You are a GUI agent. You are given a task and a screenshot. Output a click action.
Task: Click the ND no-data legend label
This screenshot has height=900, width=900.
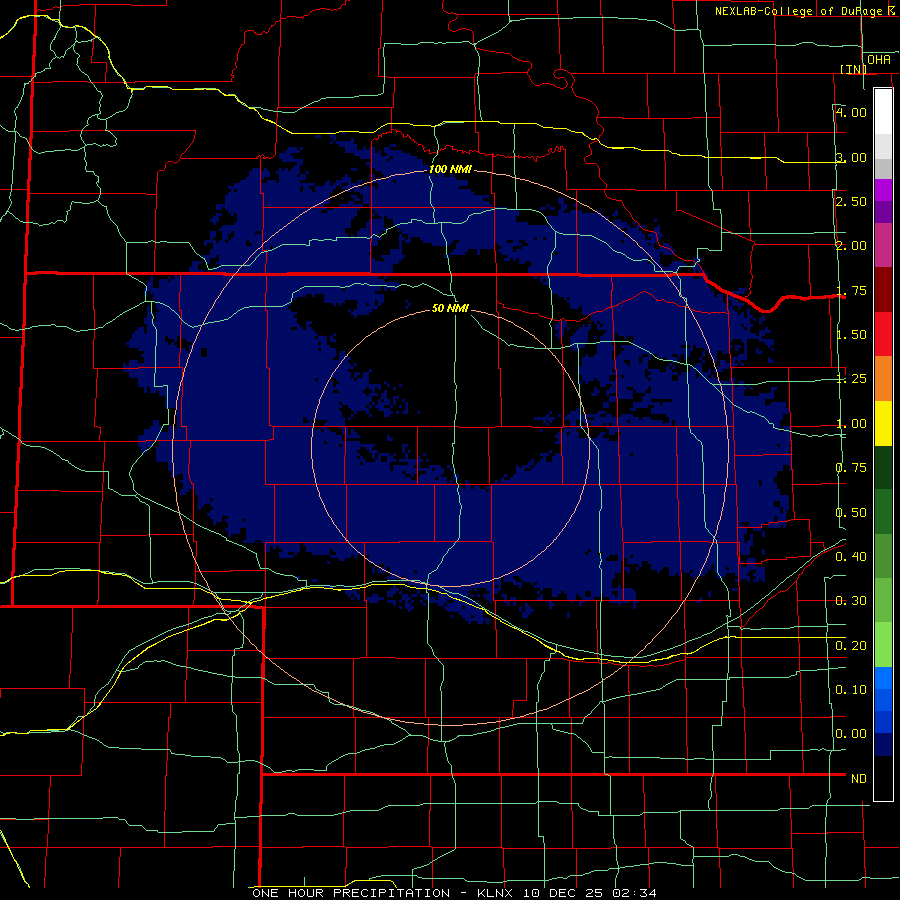tap(859, 779)
